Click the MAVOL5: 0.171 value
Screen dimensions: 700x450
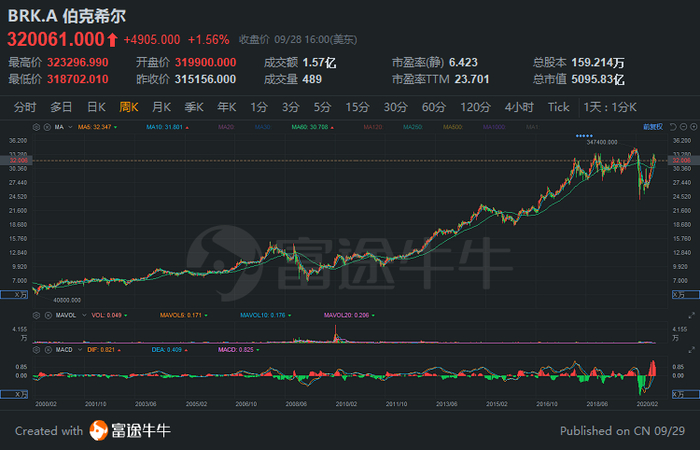click(x=183, y=315)
